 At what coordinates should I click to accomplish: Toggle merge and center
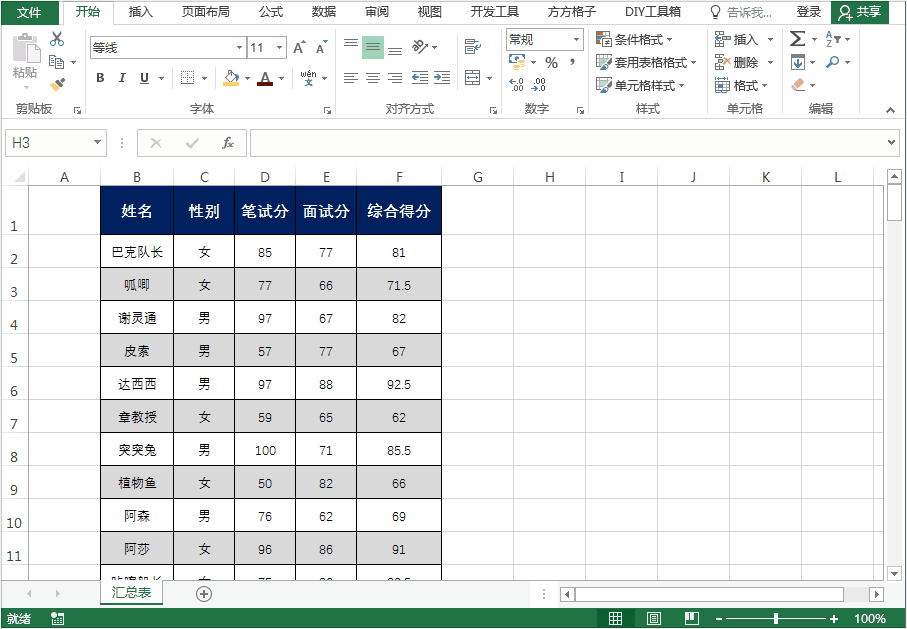471,76
